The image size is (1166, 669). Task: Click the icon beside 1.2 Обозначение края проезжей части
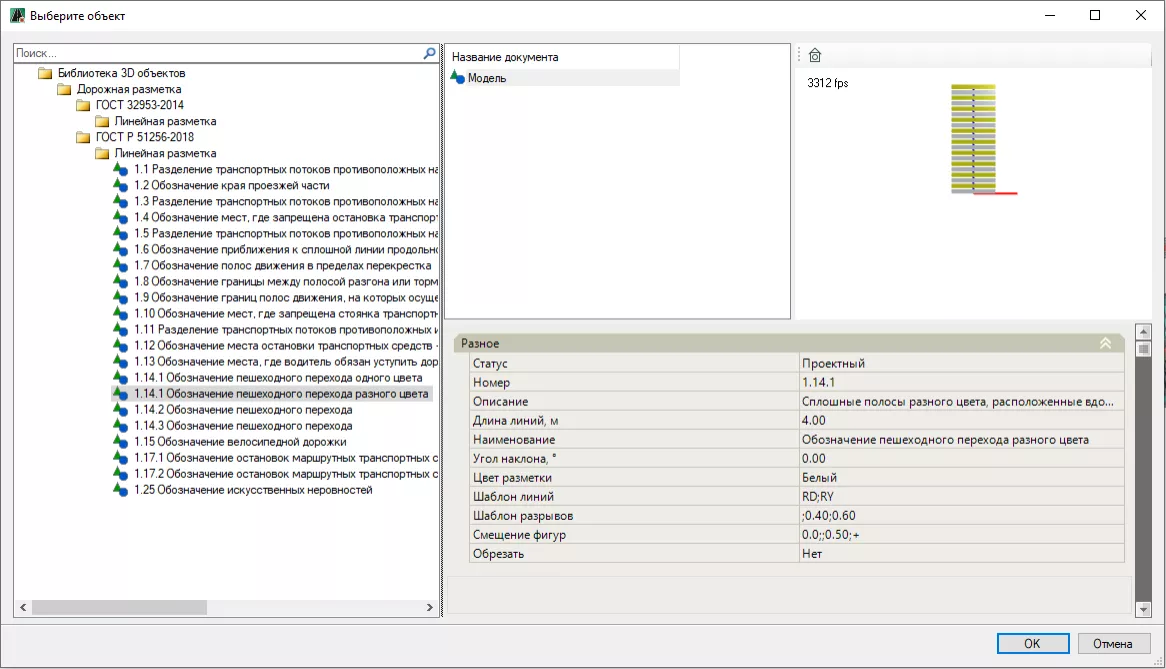click(121, 186)
